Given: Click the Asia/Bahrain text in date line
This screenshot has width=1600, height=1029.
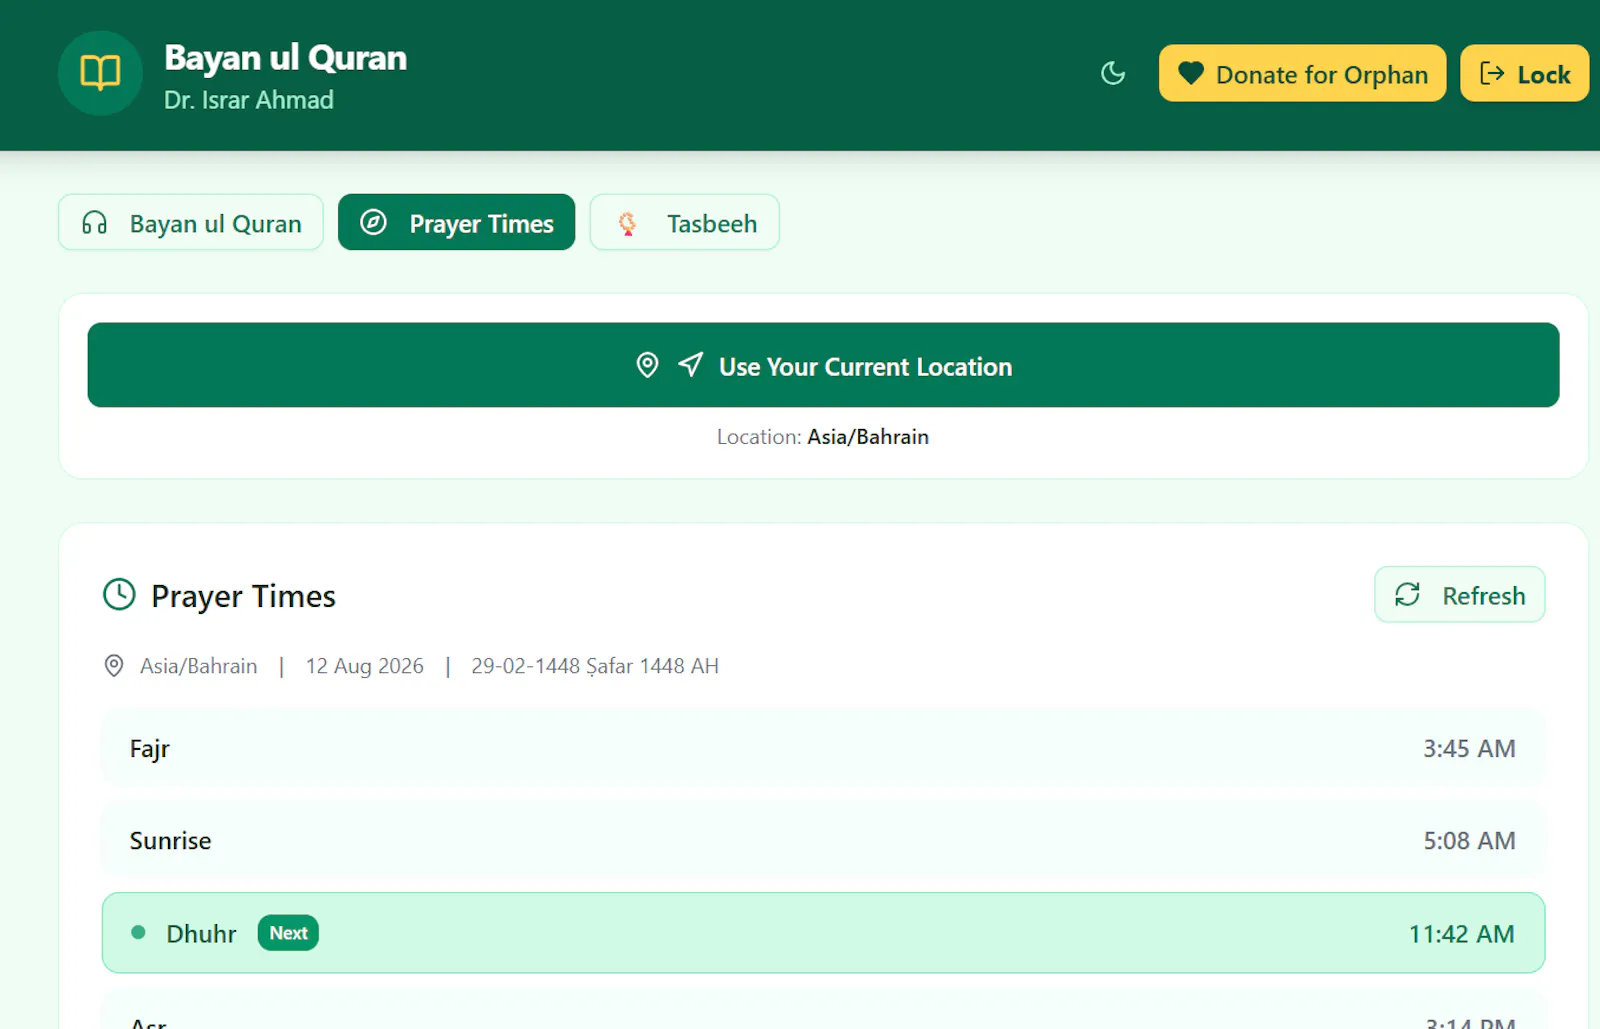Looking at the screenshot, I should [198, 666].
